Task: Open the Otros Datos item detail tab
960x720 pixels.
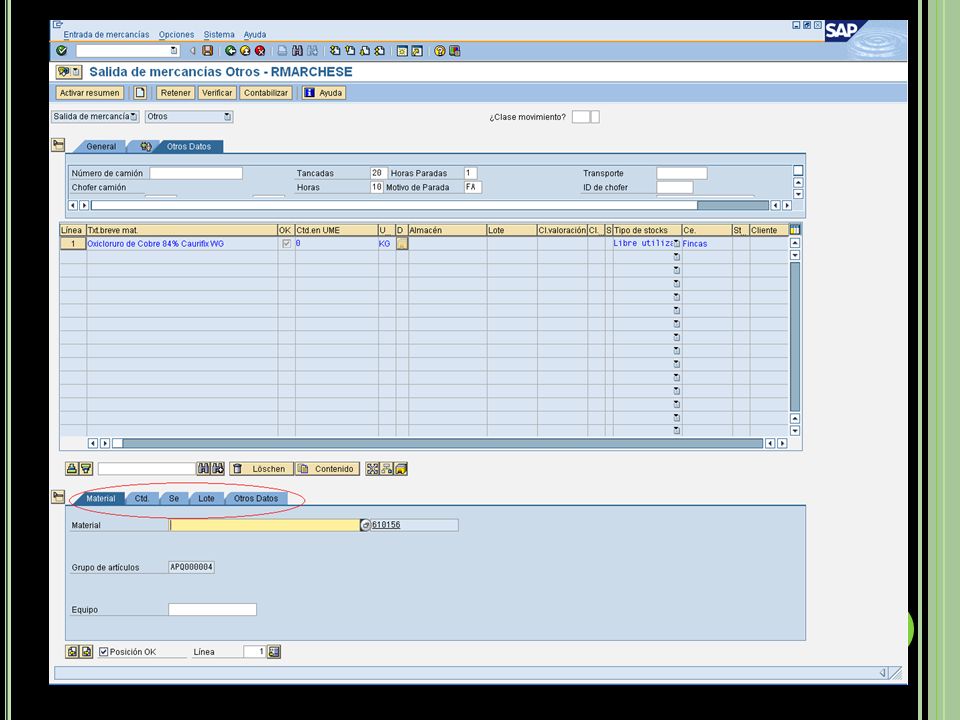Action: pyautogui.click(x=256, y=498)
